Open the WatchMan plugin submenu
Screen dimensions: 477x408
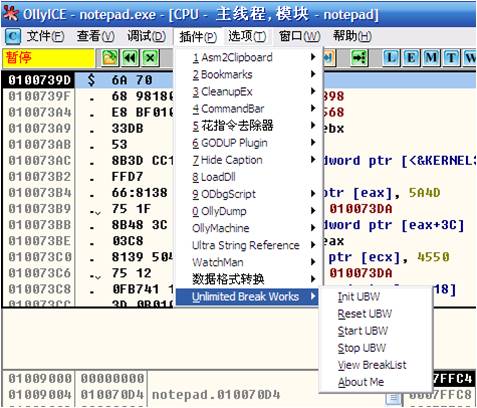248,262
